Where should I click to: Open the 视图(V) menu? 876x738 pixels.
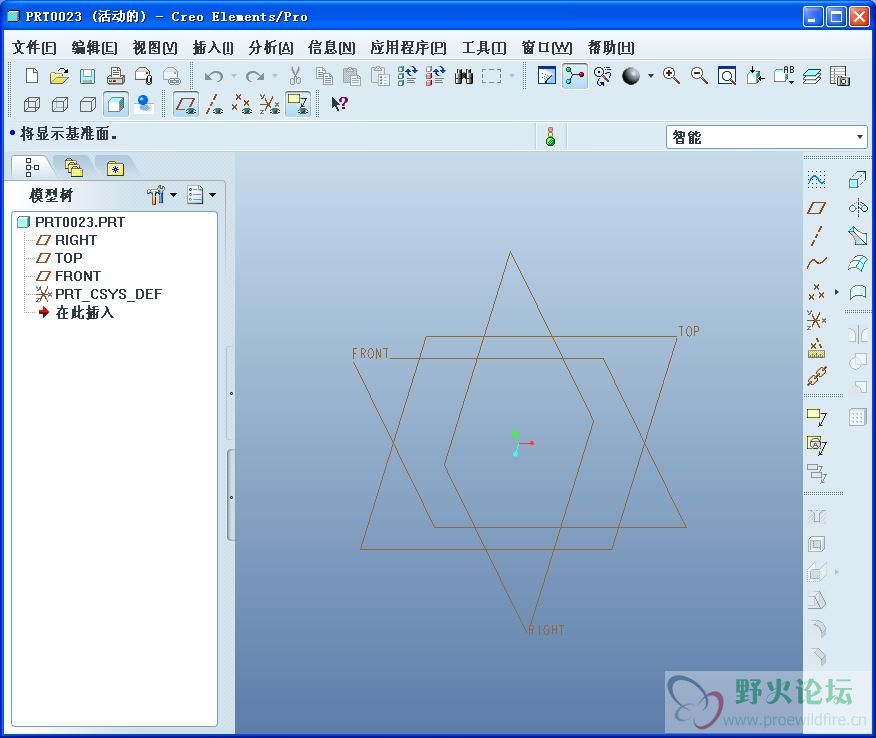[x=155, y=47]
